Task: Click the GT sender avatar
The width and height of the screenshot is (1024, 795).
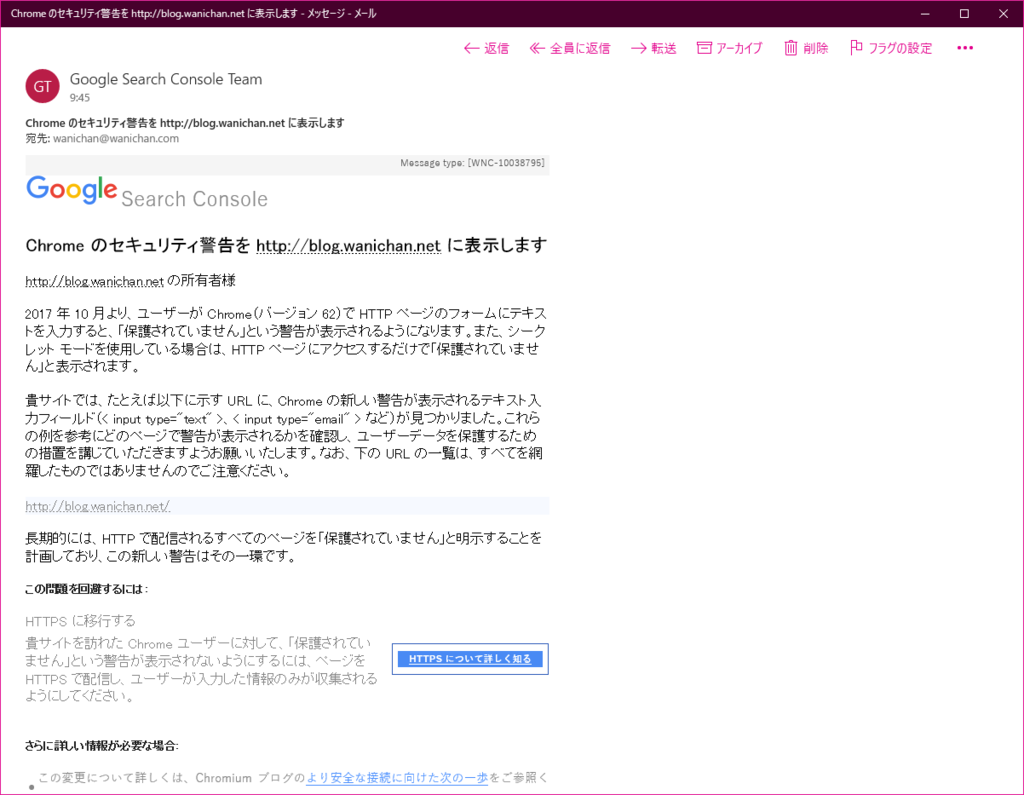Action: (42, 86)
